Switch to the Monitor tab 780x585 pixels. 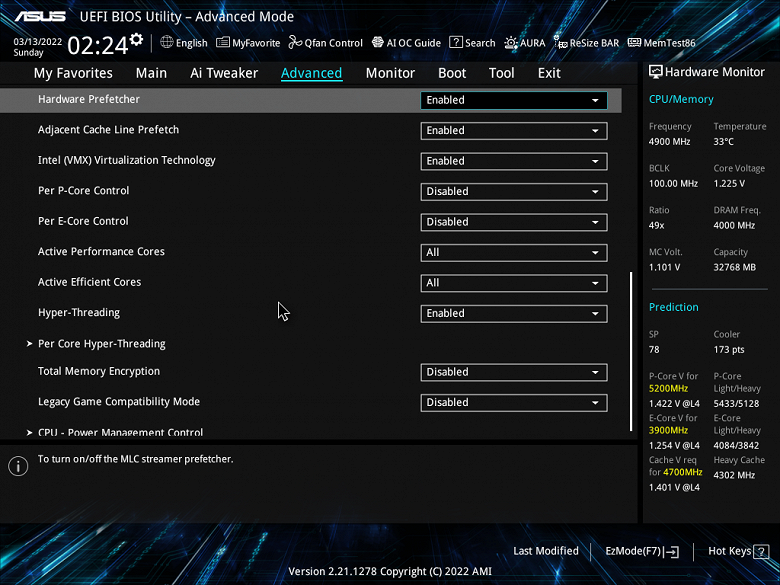pos(390,73)
